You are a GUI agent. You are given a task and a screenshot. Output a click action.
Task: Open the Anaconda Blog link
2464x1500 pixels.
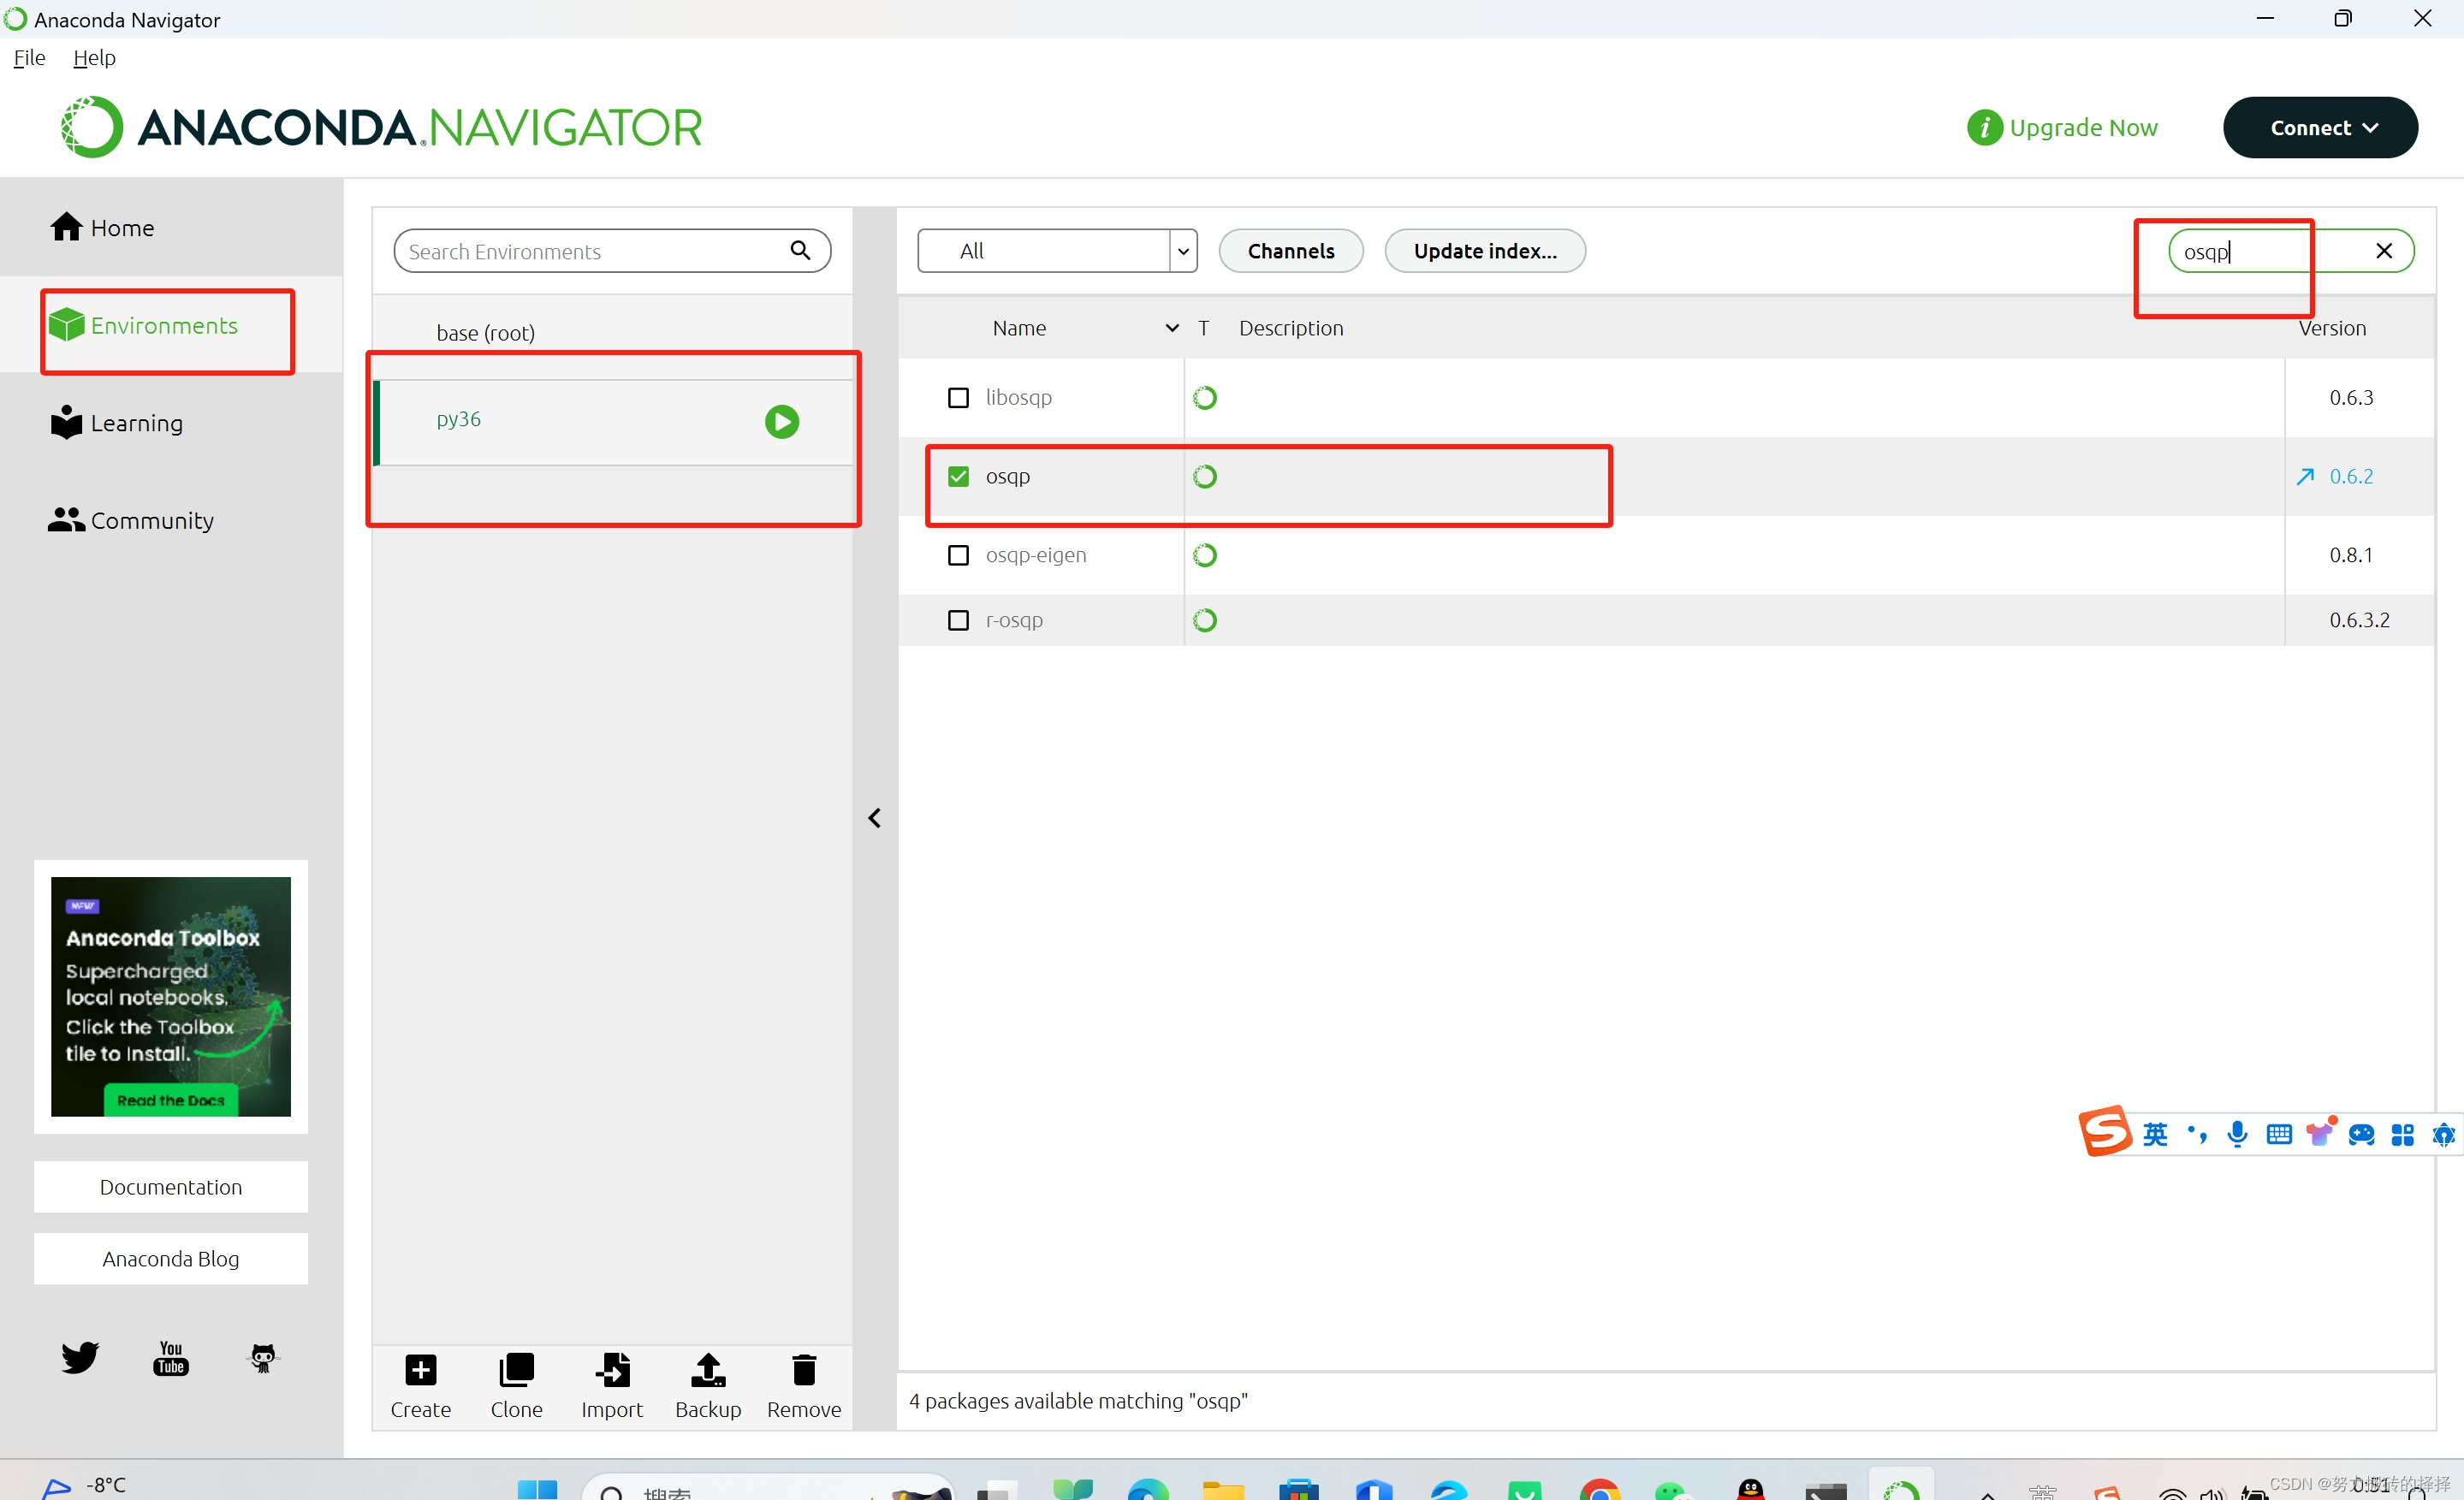click(x=171, y=1259)
